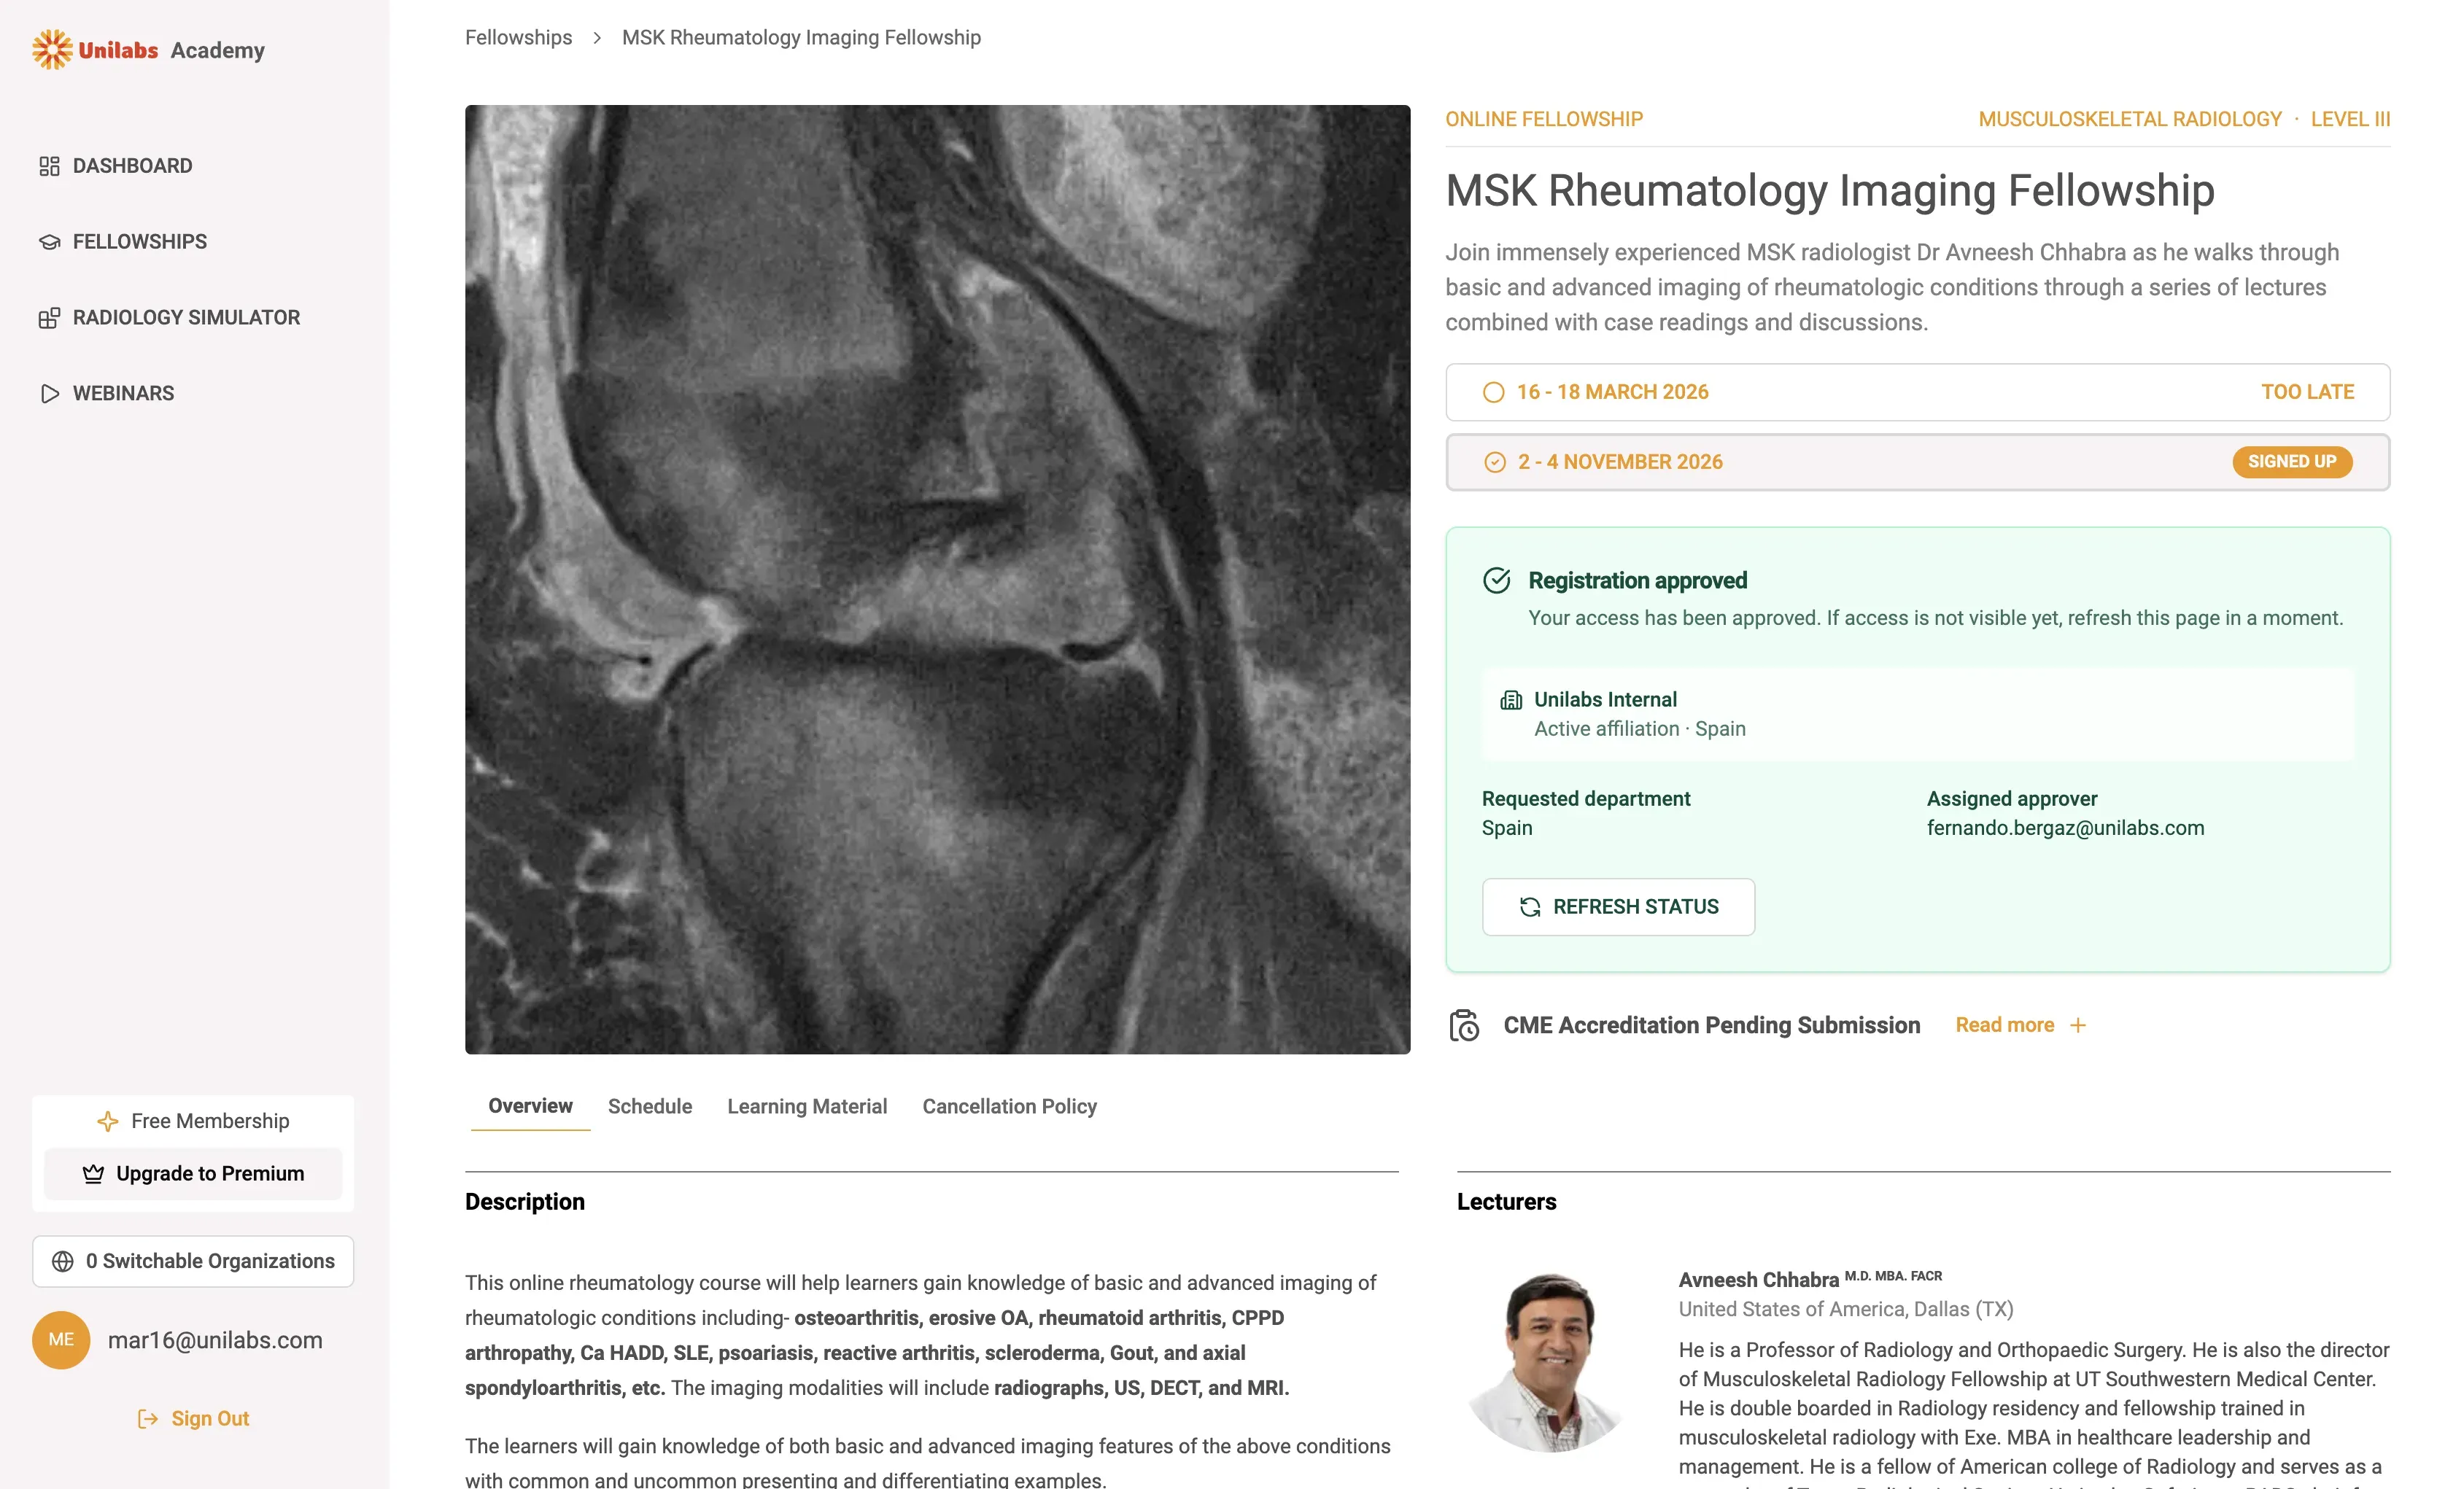Select the 2 - 4 November 2026 session option
This screenshot has width=2464, height=1489.
click(x=1620, y=462)
